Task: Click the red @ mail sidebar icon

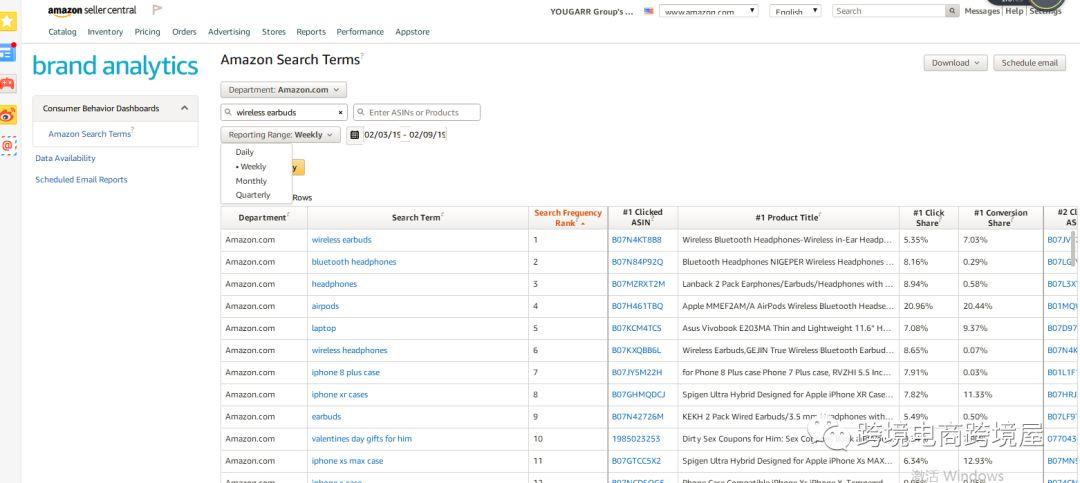Action: [8, 146]
